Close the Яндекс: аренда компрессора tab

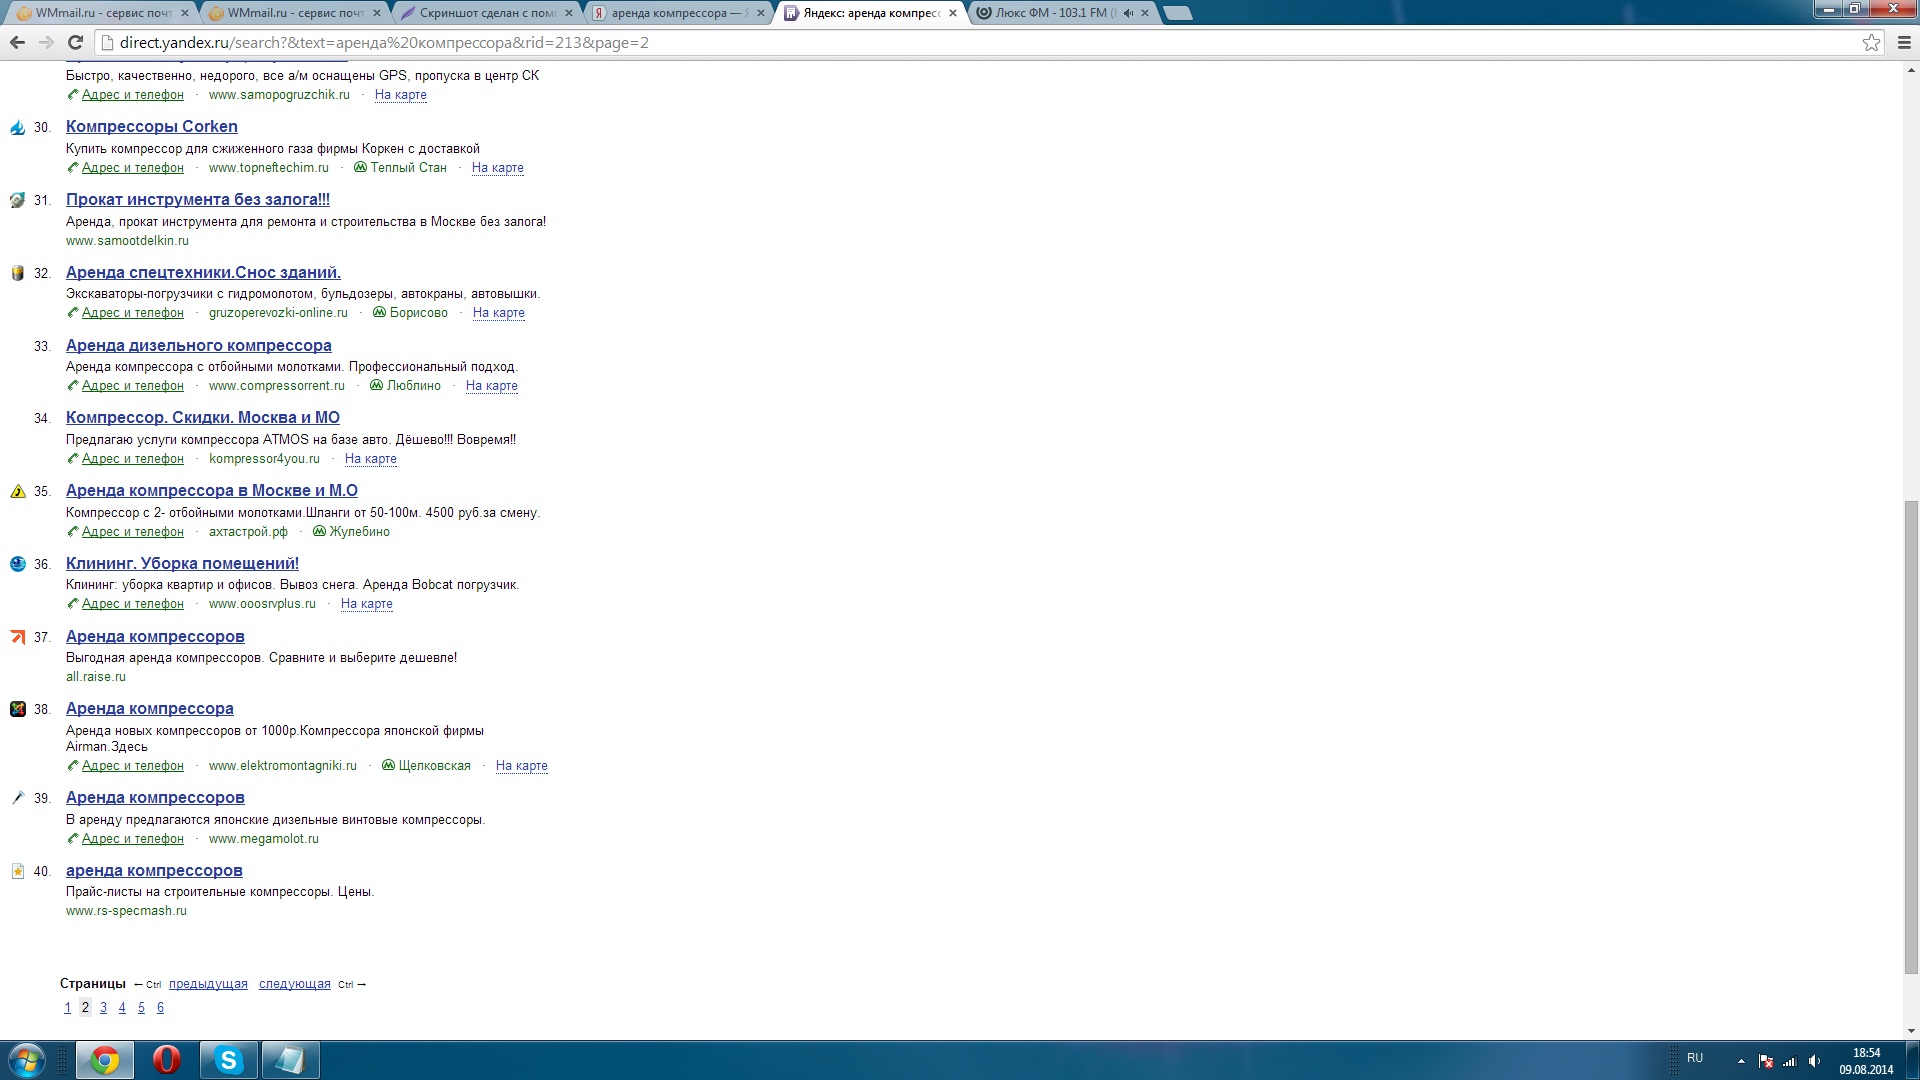952,13
